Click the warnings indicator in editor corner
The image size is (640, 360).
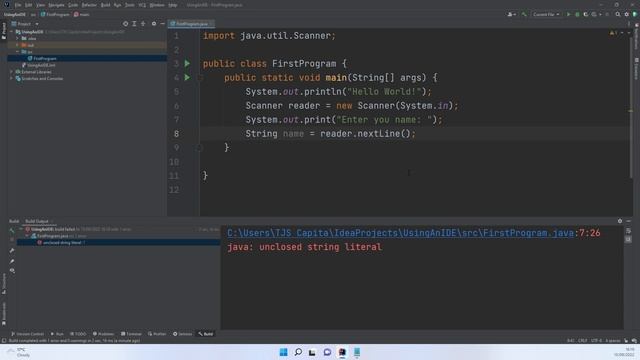(613, 33)
